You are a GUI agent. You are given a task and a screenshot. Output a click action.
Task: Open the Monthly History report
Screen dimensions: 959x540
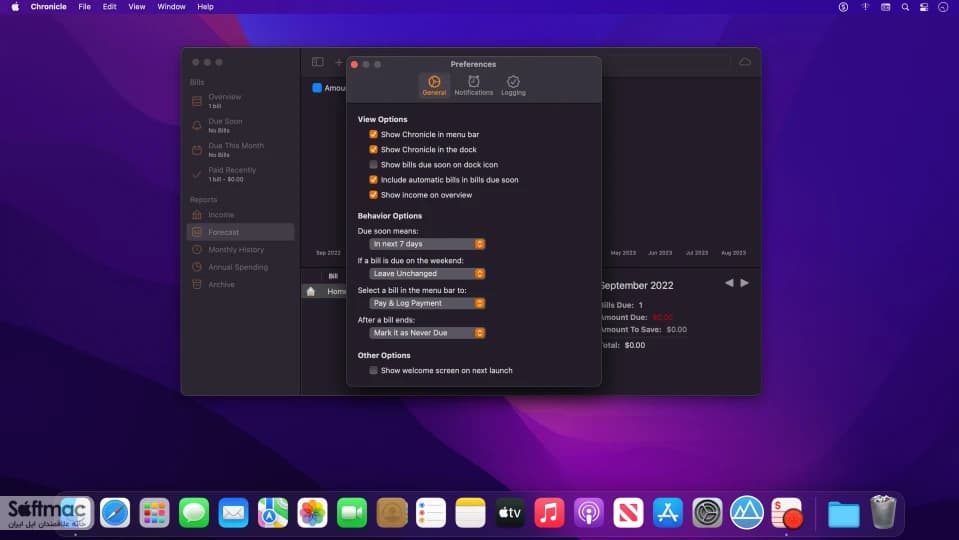tap(240, 250)
